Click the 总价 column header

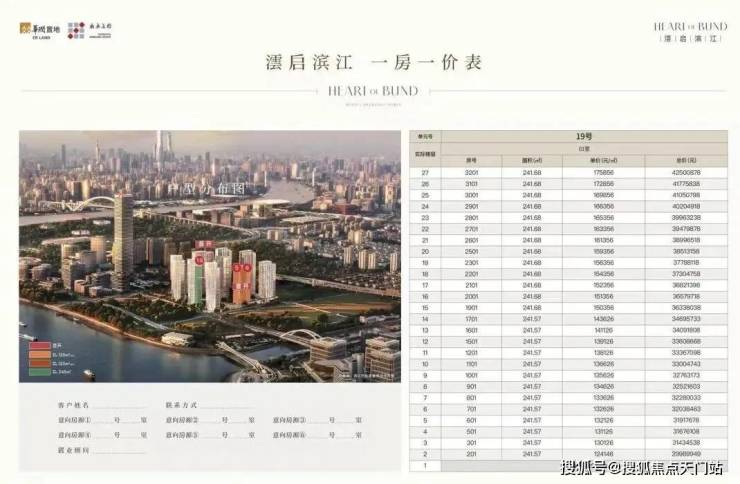[x=686, y=161]
